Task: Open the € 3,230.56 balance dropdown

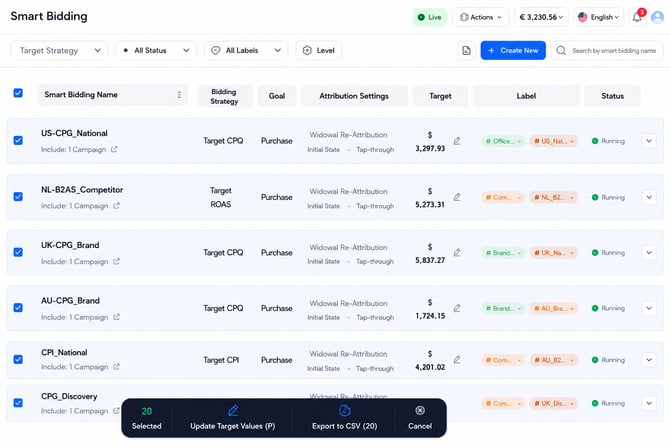Action: (x=541, y=17)
